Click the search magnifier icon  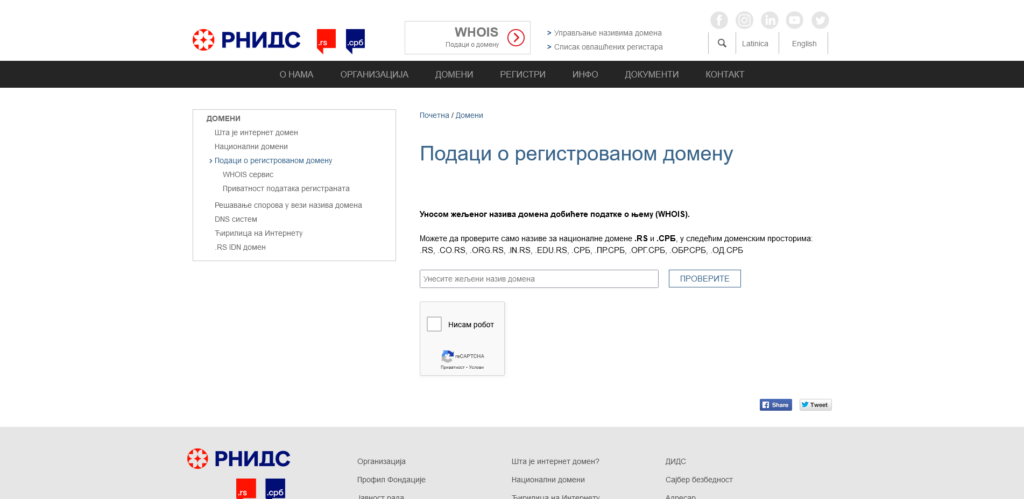tap(722, 44)
